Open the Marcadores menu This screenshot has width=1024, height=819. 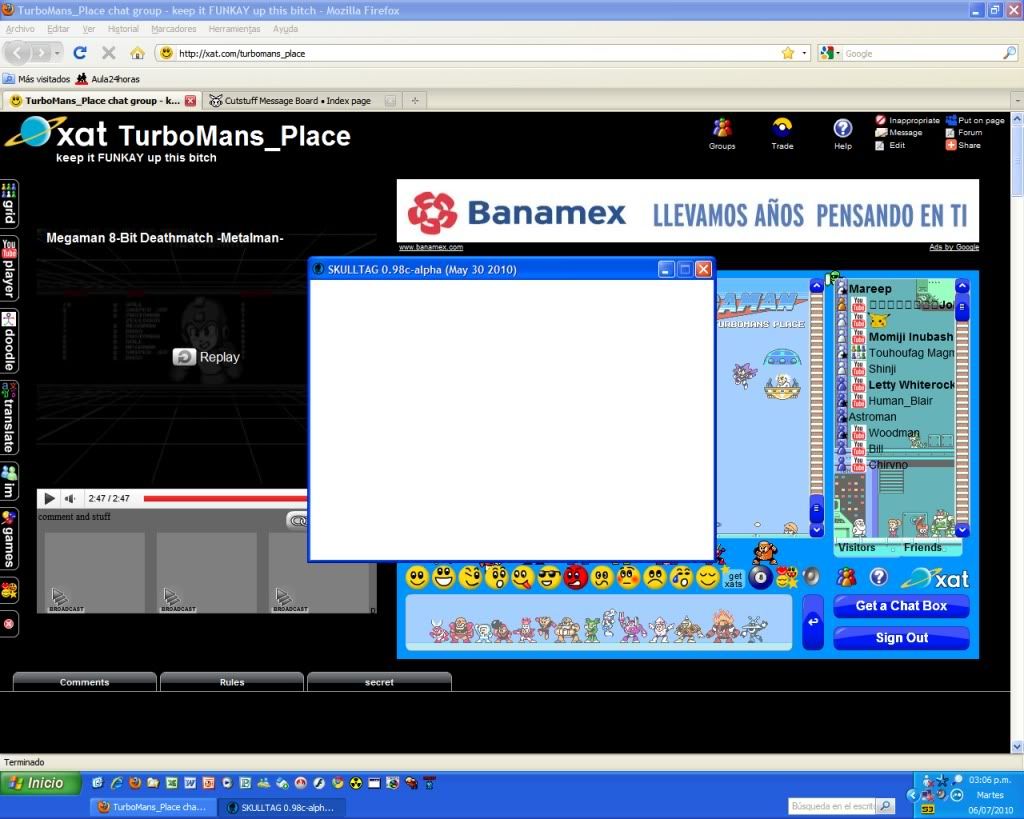coord(173,29)
